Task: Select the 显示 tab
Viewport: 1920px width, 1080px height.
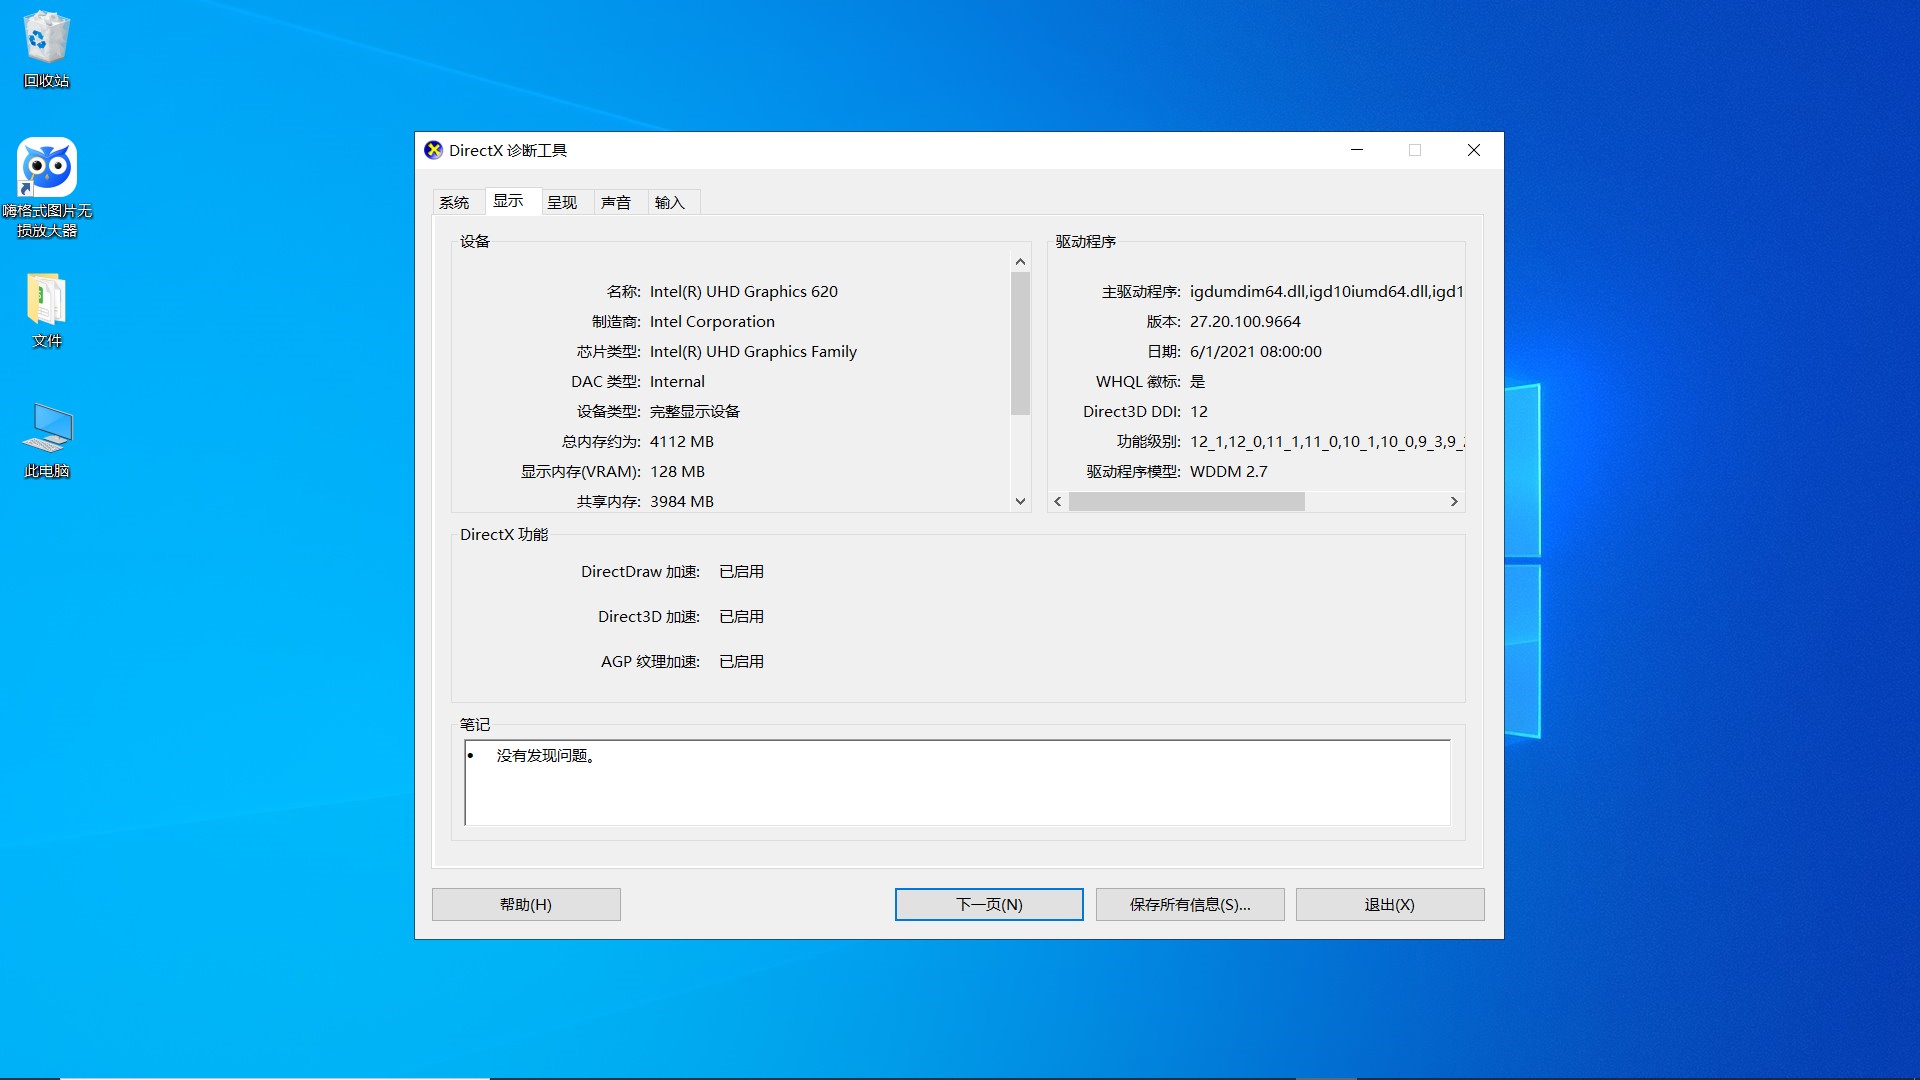Action: coord(510,201)
